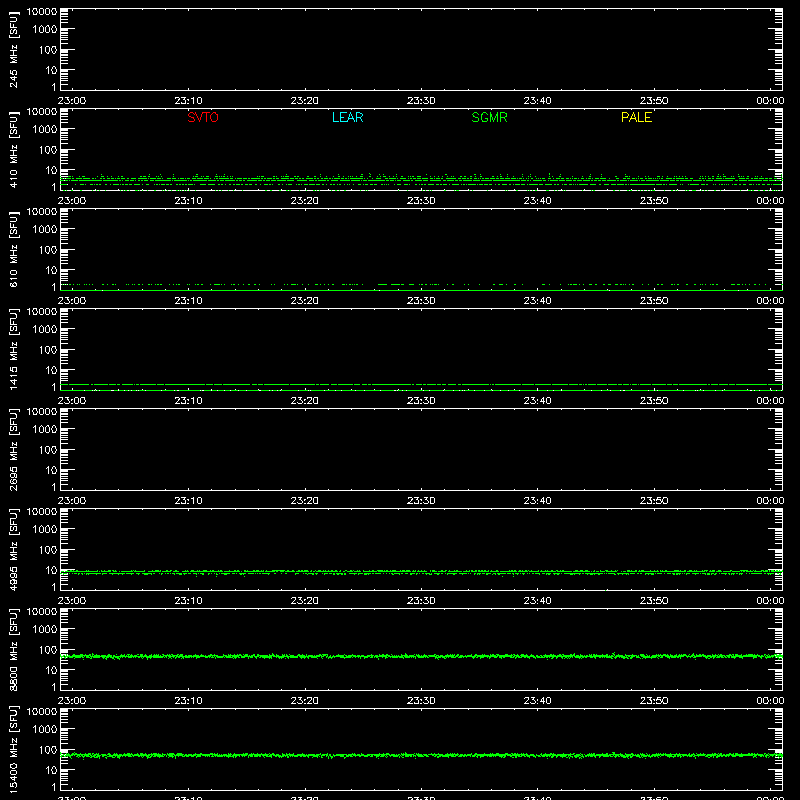Image resolution: width=800 pixels, height=800 pixels.
Task: Click the 10000 label on 245 MHz axis
Action: 42,12
